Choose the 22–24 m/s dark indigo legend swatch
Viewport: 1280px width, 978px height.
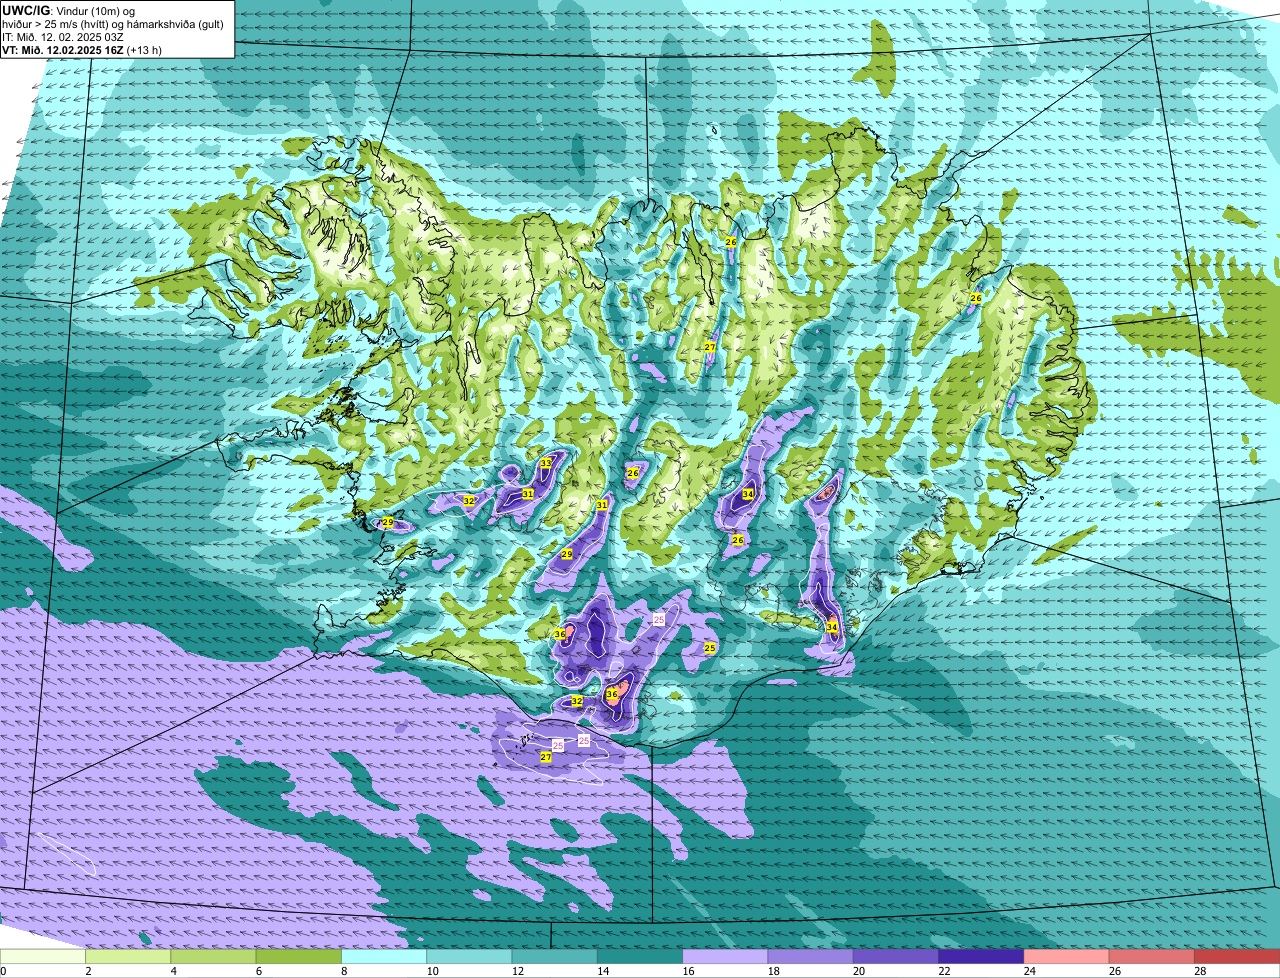[981, 956]
